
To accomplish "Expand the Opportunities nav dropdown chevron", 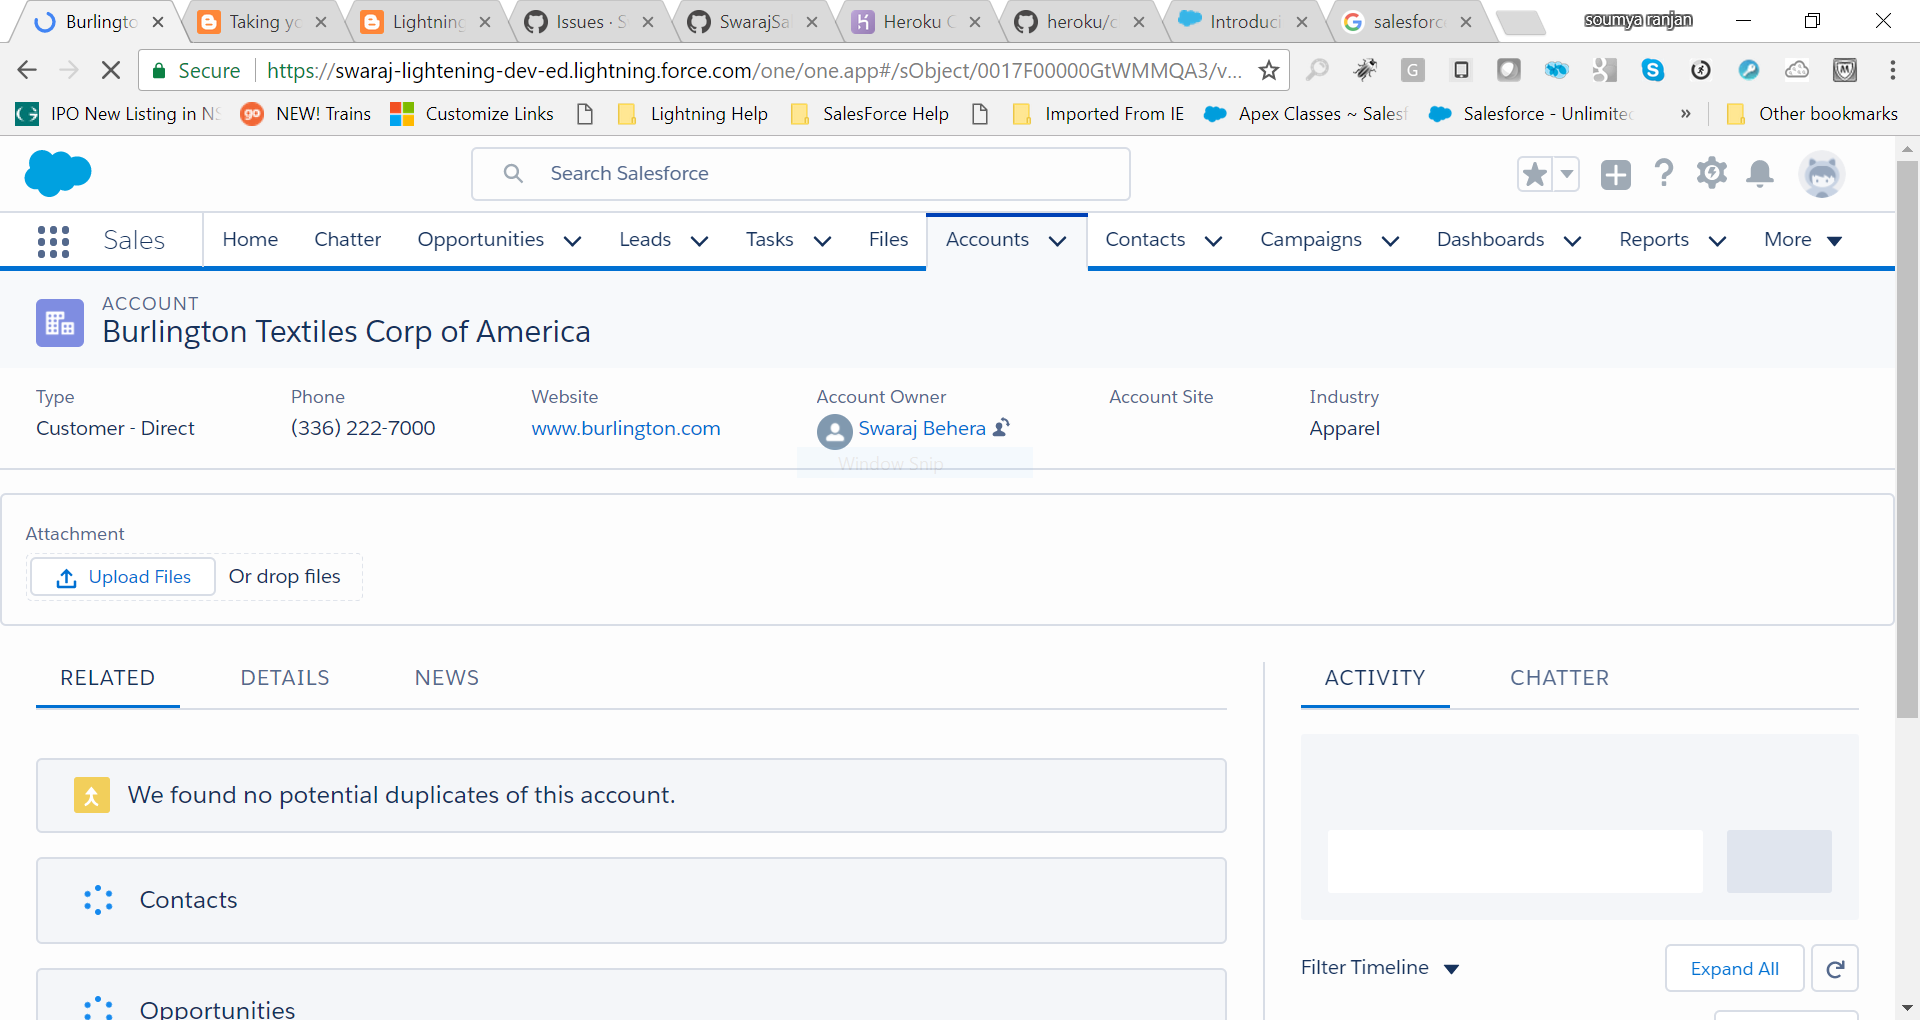I will [x=573, y=241].
